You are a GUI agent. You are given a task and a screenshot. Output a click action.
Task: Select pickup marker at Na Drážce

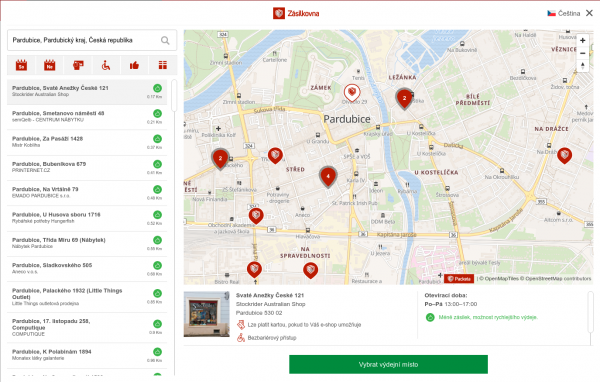(x=564, y=155)
